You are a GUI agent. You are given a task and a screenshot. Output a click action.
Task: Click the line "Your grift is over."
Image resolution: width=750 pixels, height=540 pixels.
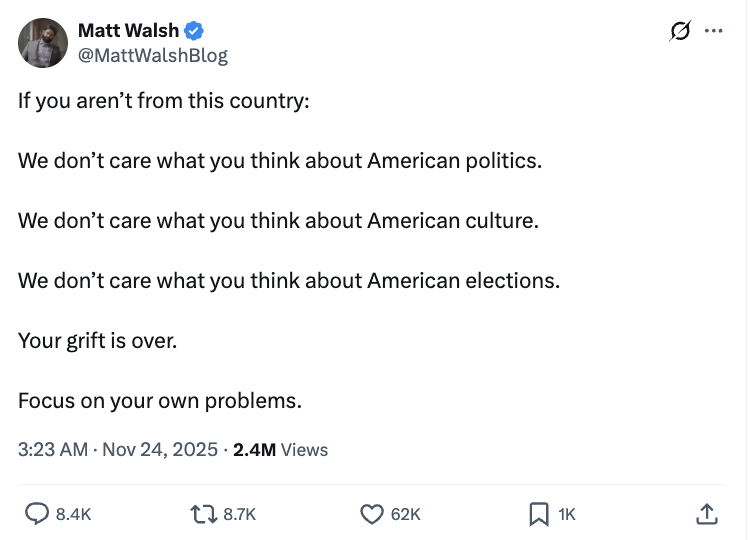pyautogui.click(x=97, y=340)
